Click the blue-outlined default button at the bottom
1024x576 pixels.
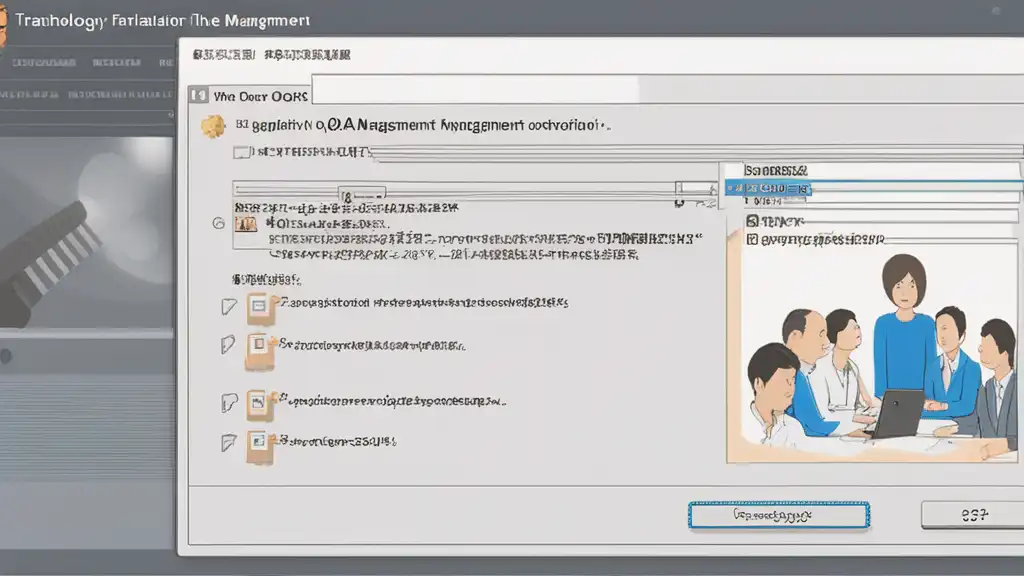point(778,515)
